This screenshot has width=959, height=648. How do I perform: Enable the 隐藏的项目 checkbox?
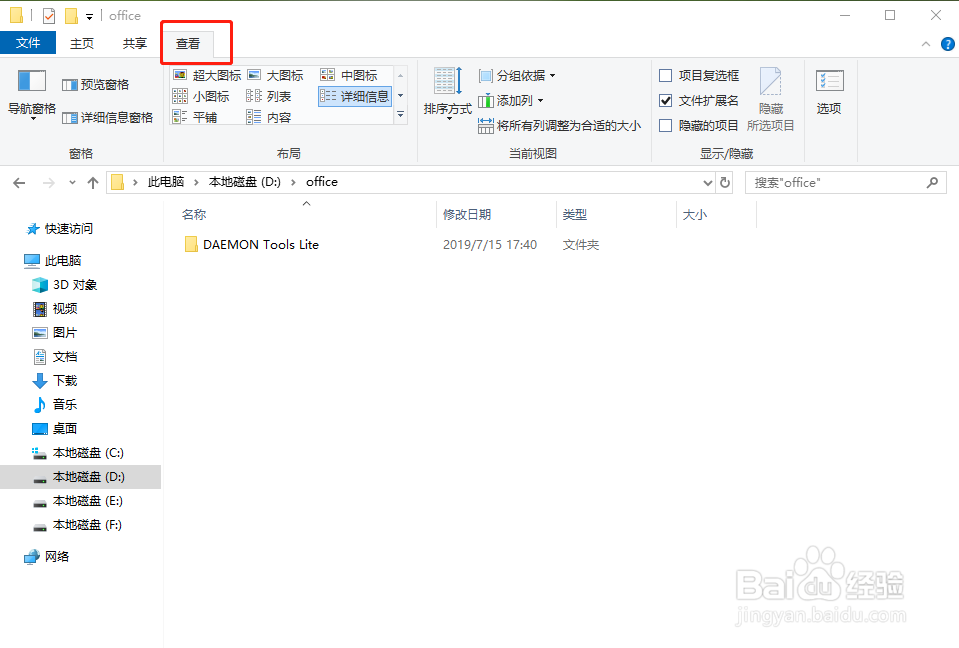click(x=665, y=125)
